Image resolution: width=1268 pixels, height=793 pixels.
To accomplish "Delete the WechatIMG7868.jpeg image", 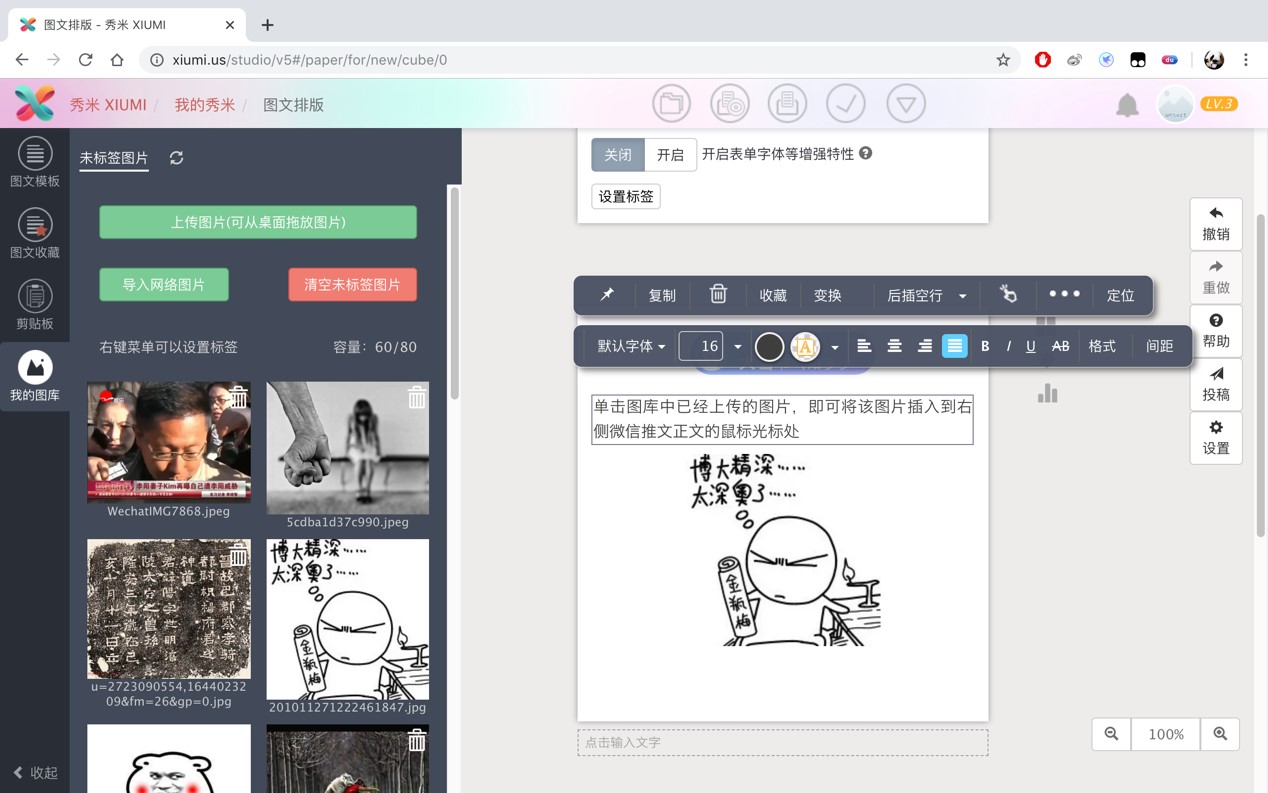I will [238, 397].
